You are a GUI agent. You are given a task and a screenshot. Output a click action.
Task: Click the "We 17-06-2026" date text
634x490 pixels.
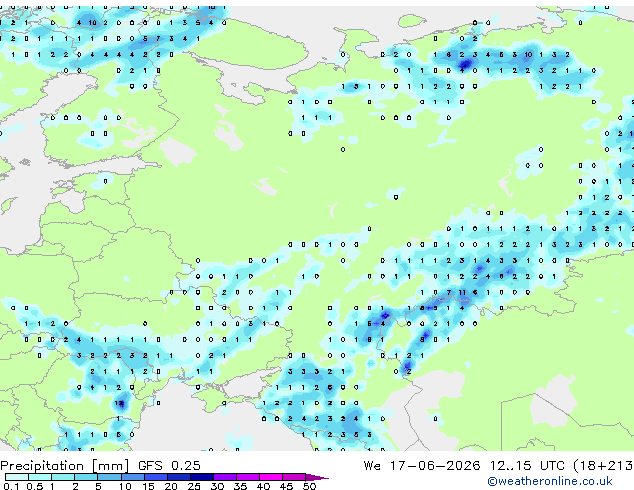pyautogui.click(x=422, y=466)
